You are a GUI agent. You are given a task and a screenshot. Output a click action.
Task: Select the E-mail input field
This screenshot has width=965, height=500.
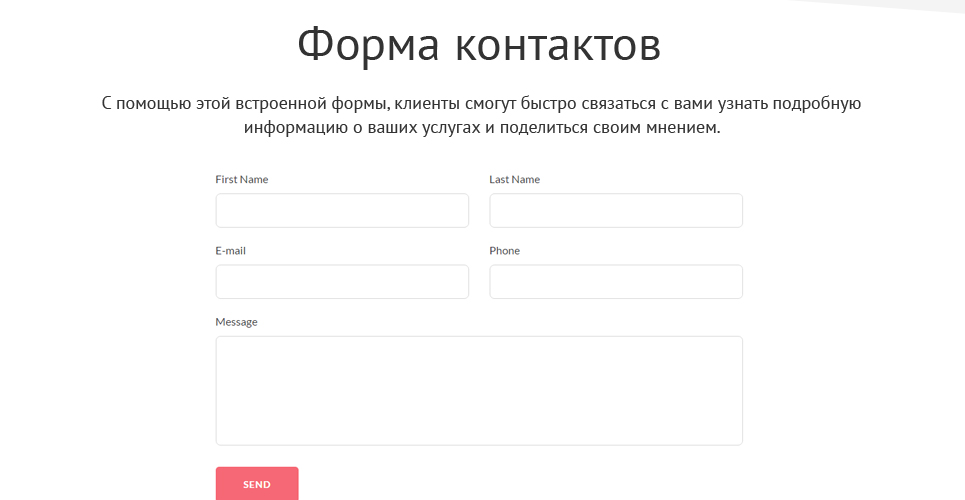click(342, 282)
